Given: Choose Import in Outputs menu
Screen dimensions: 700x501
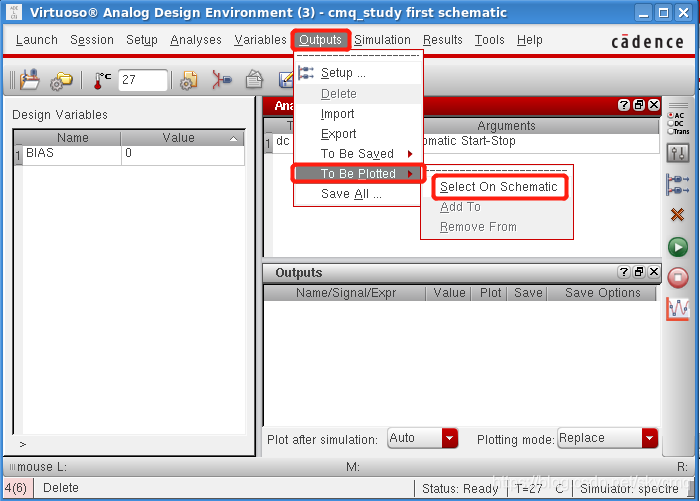Looking at the screenshot, I should (x=358, y=114).
